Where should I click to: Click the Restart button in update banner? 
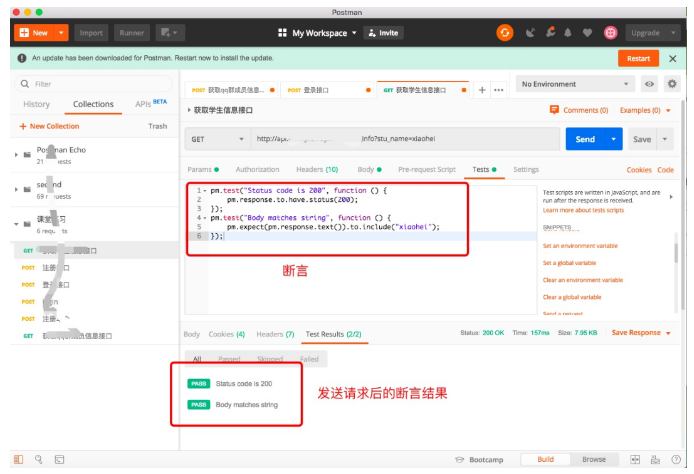(638, 58)
